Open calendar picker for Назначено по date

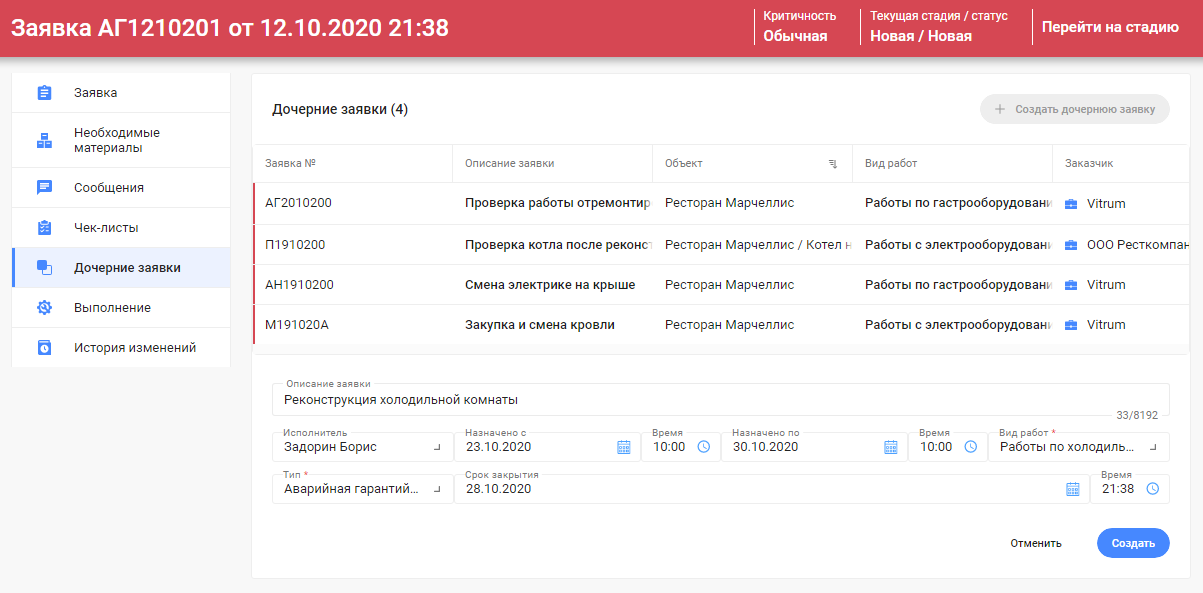[x=891, y=447]
